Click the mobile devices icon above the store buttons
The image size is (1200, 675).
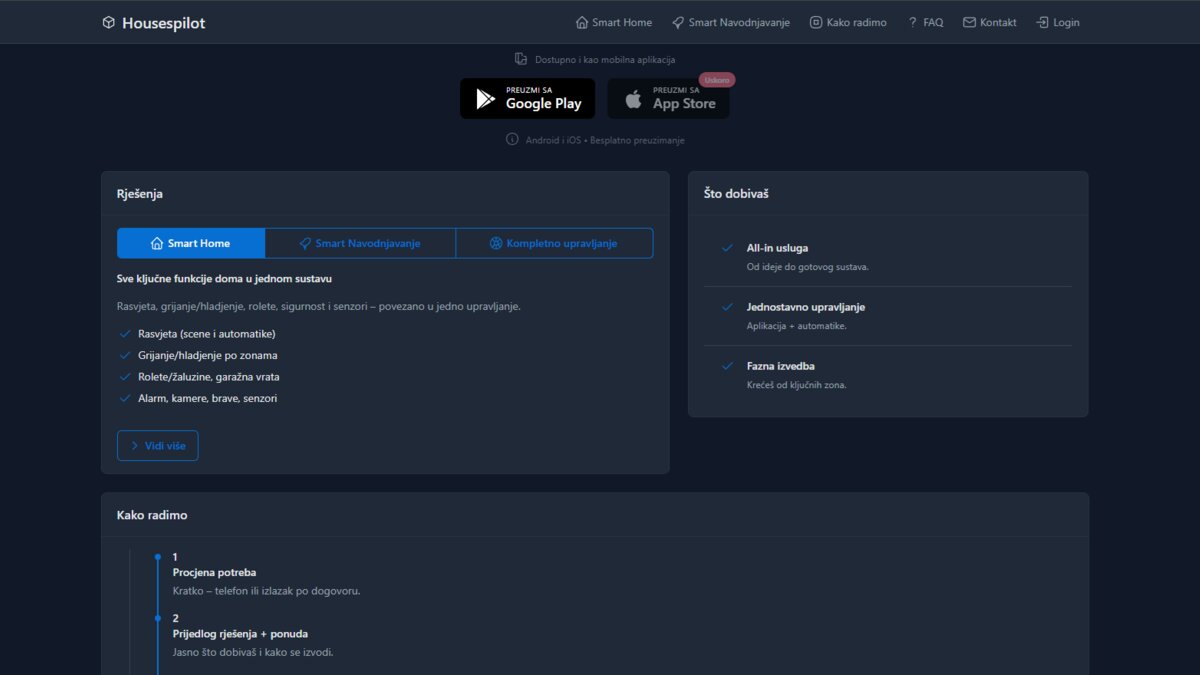click(521, 59)
